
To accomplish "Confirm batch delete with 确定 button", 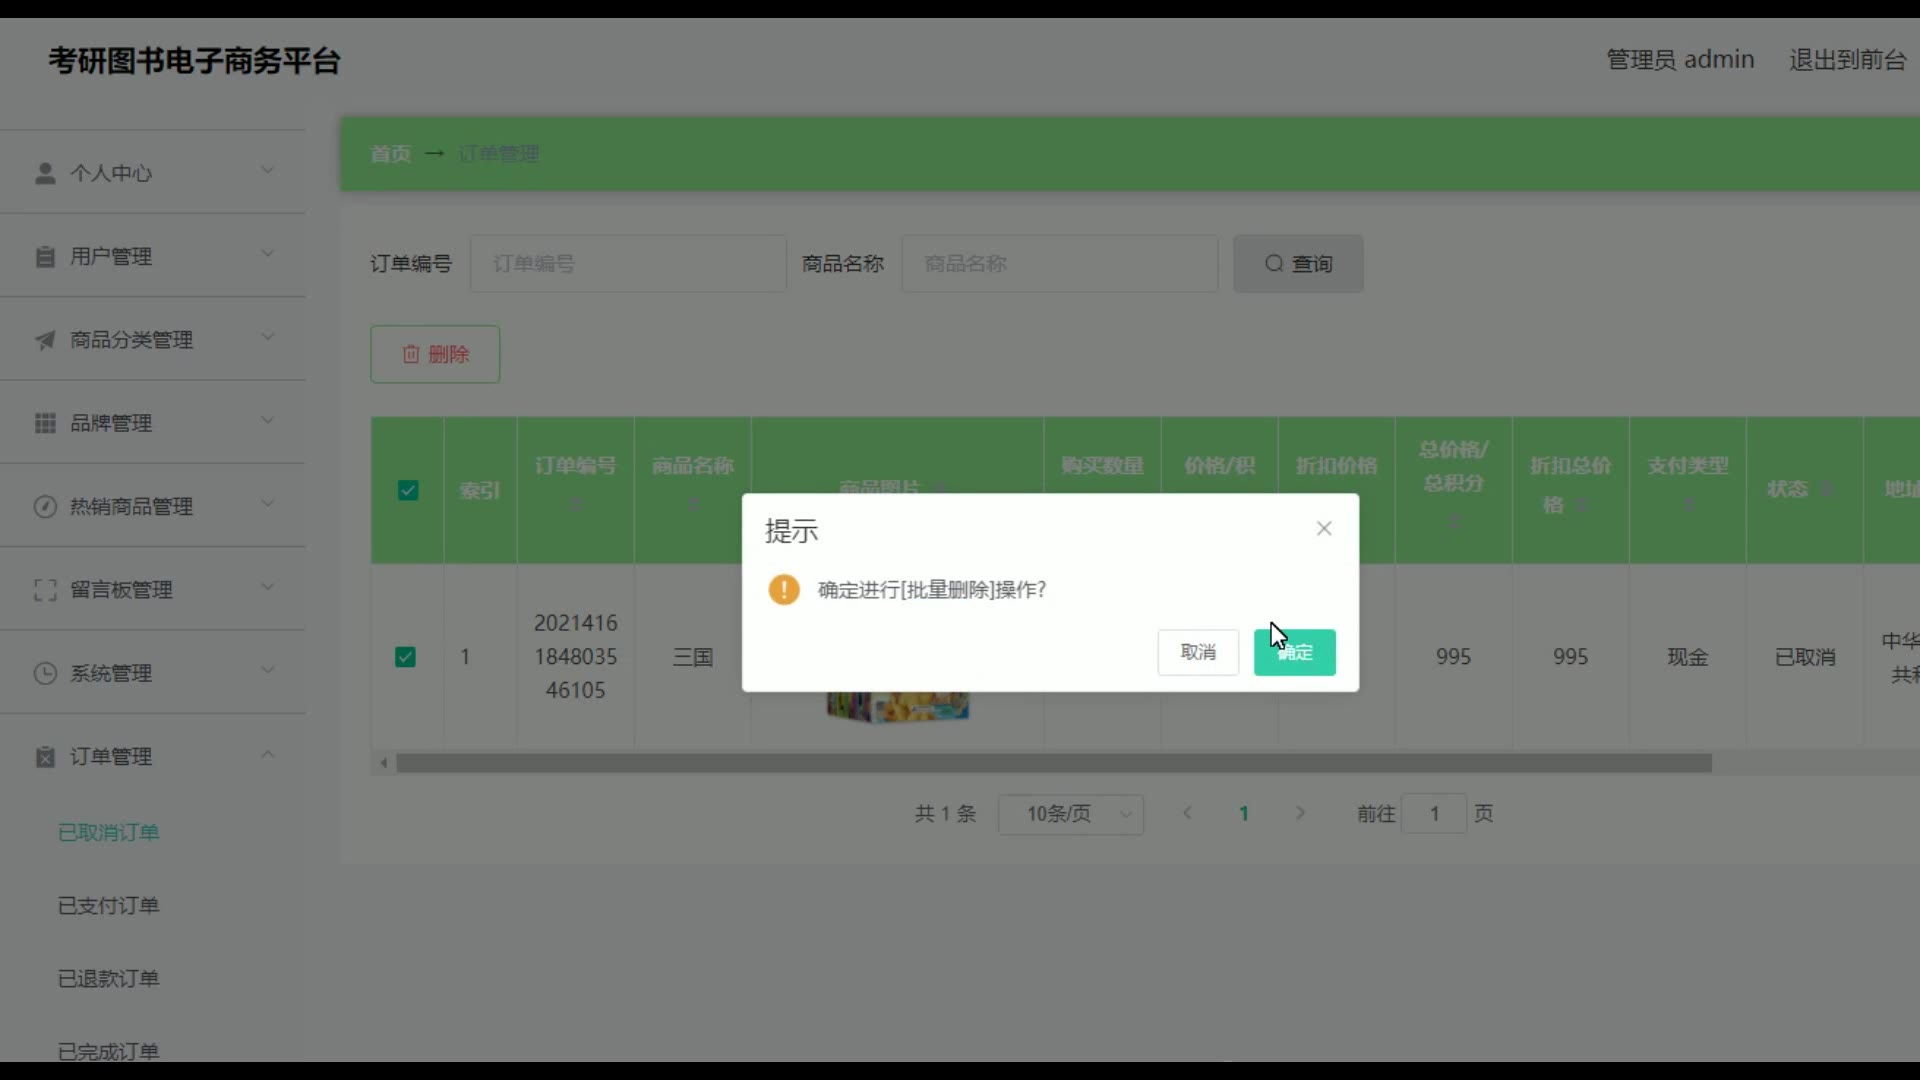I will 1294,652.
